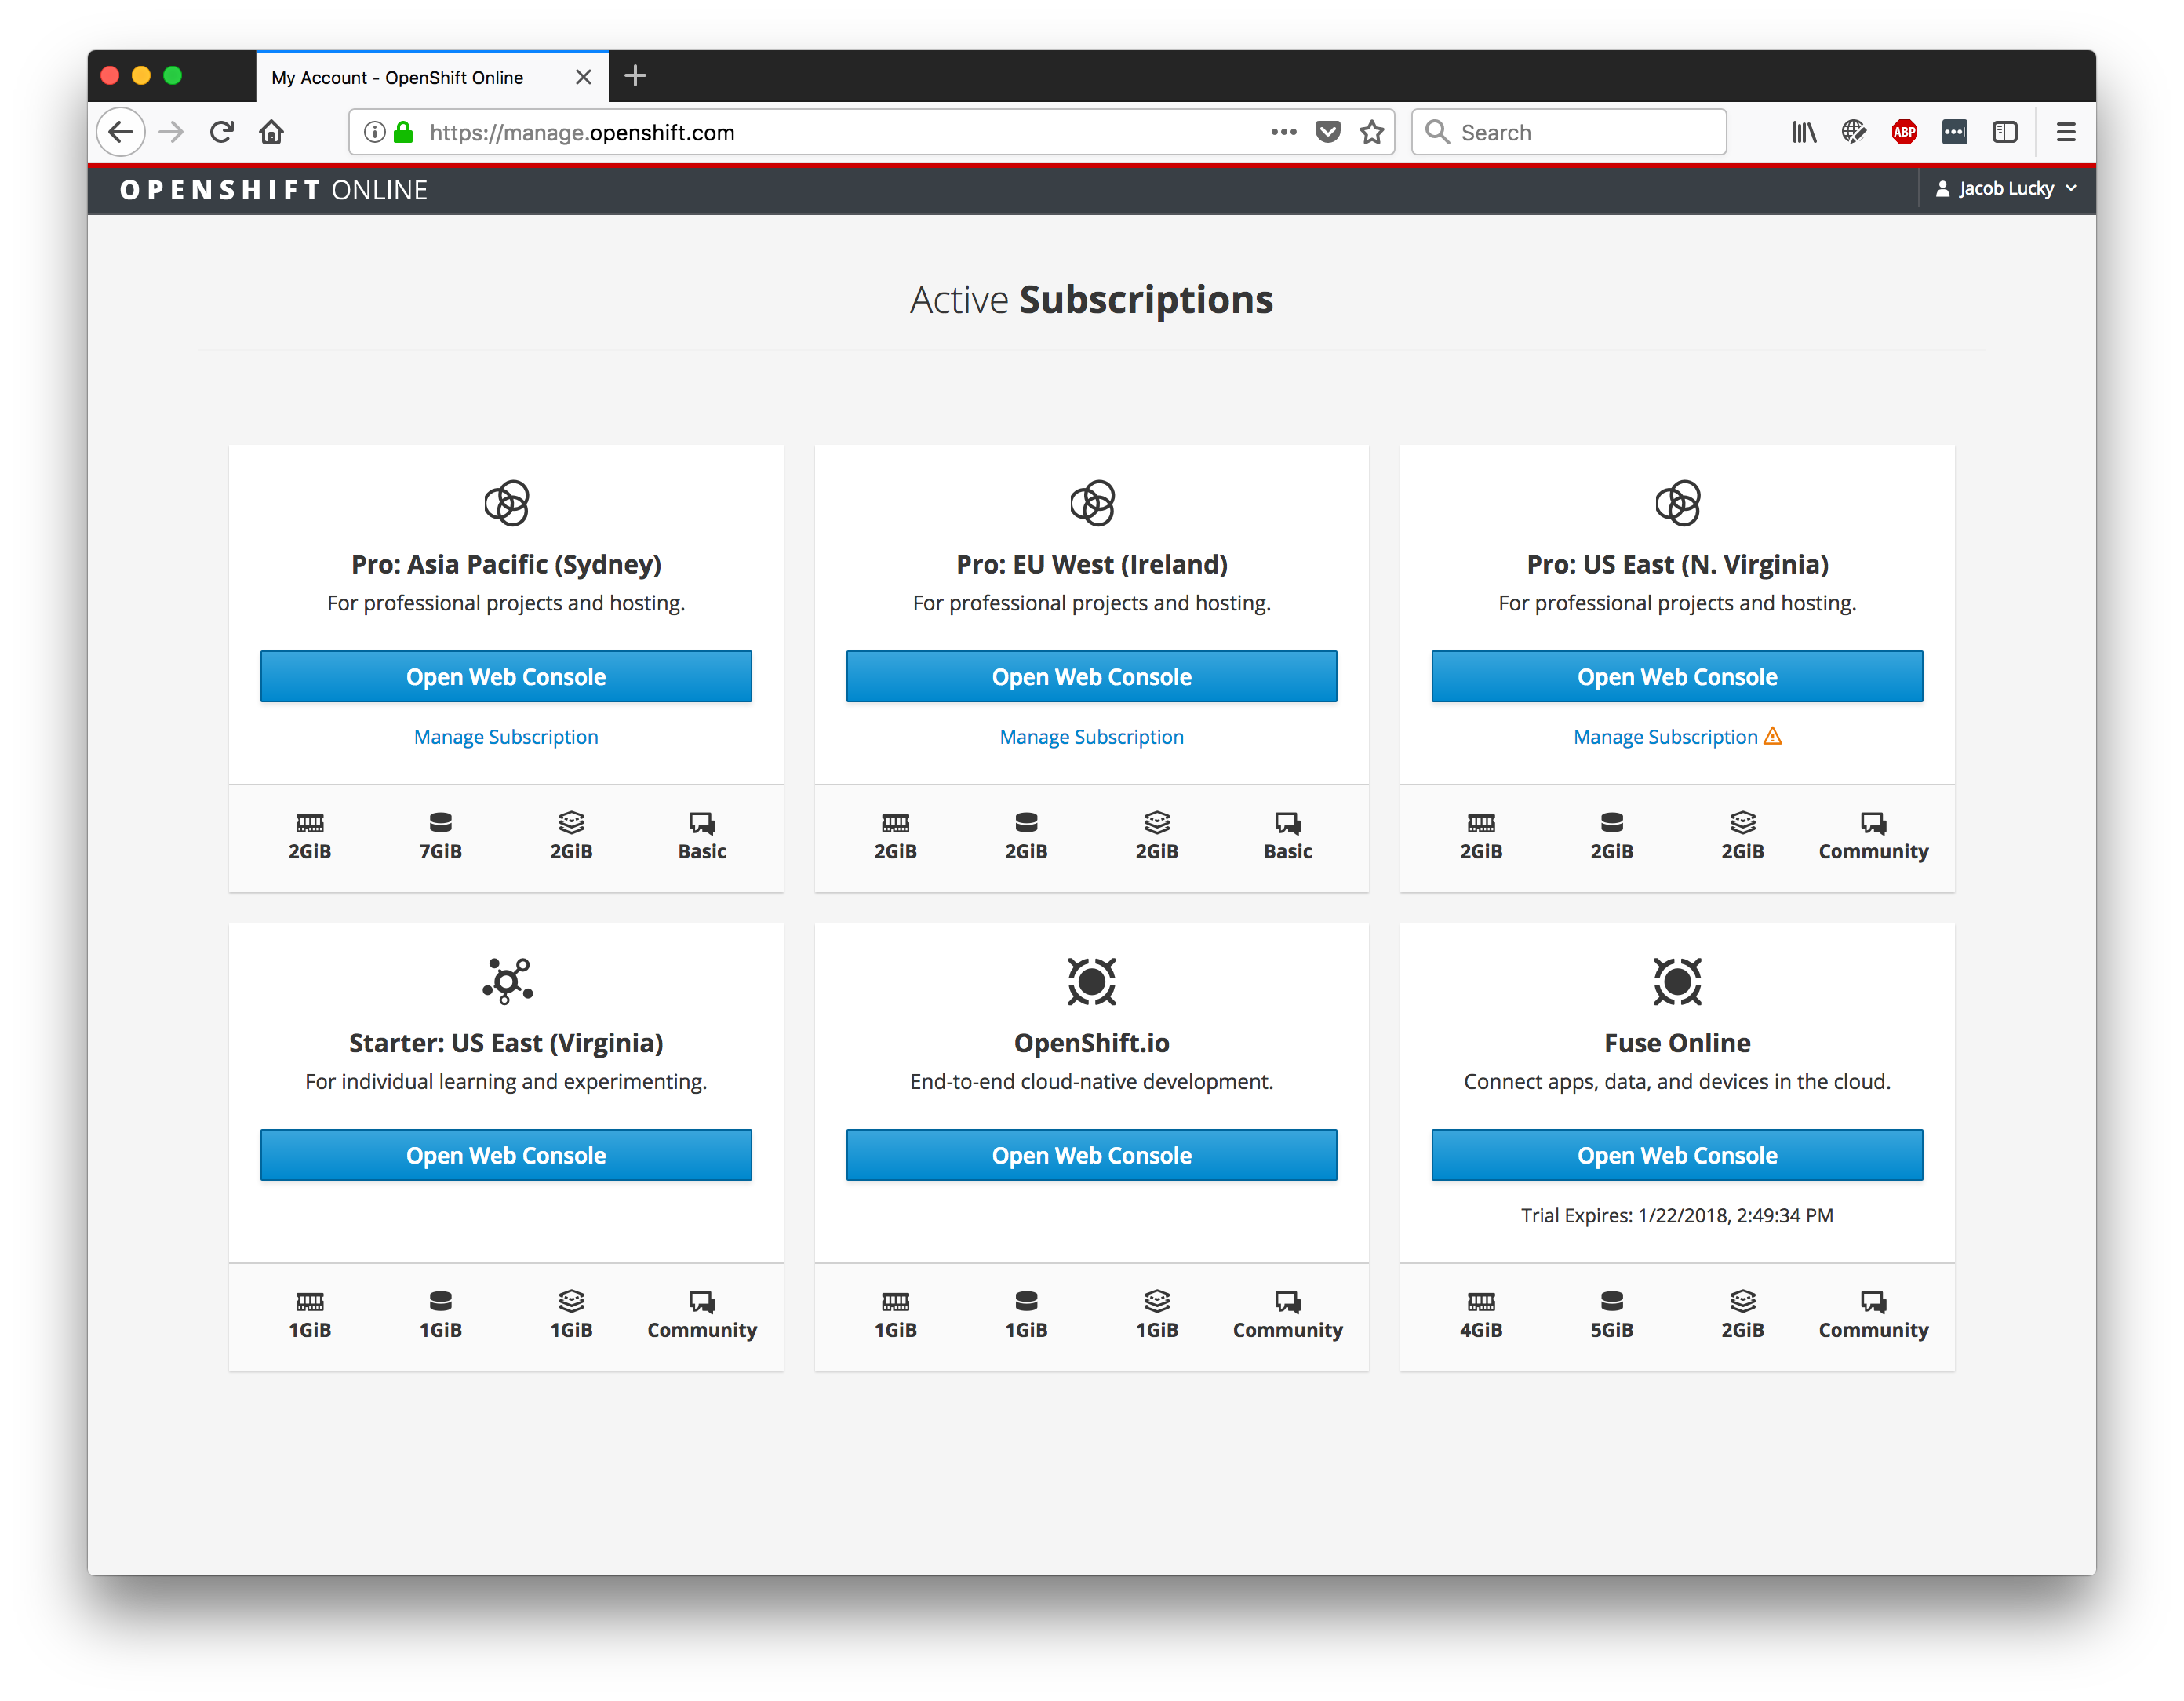The width and height of the screenshot is (2184, 1701).
Task: Open the Firefox hamburger menu
Action: click(2066, 131)
